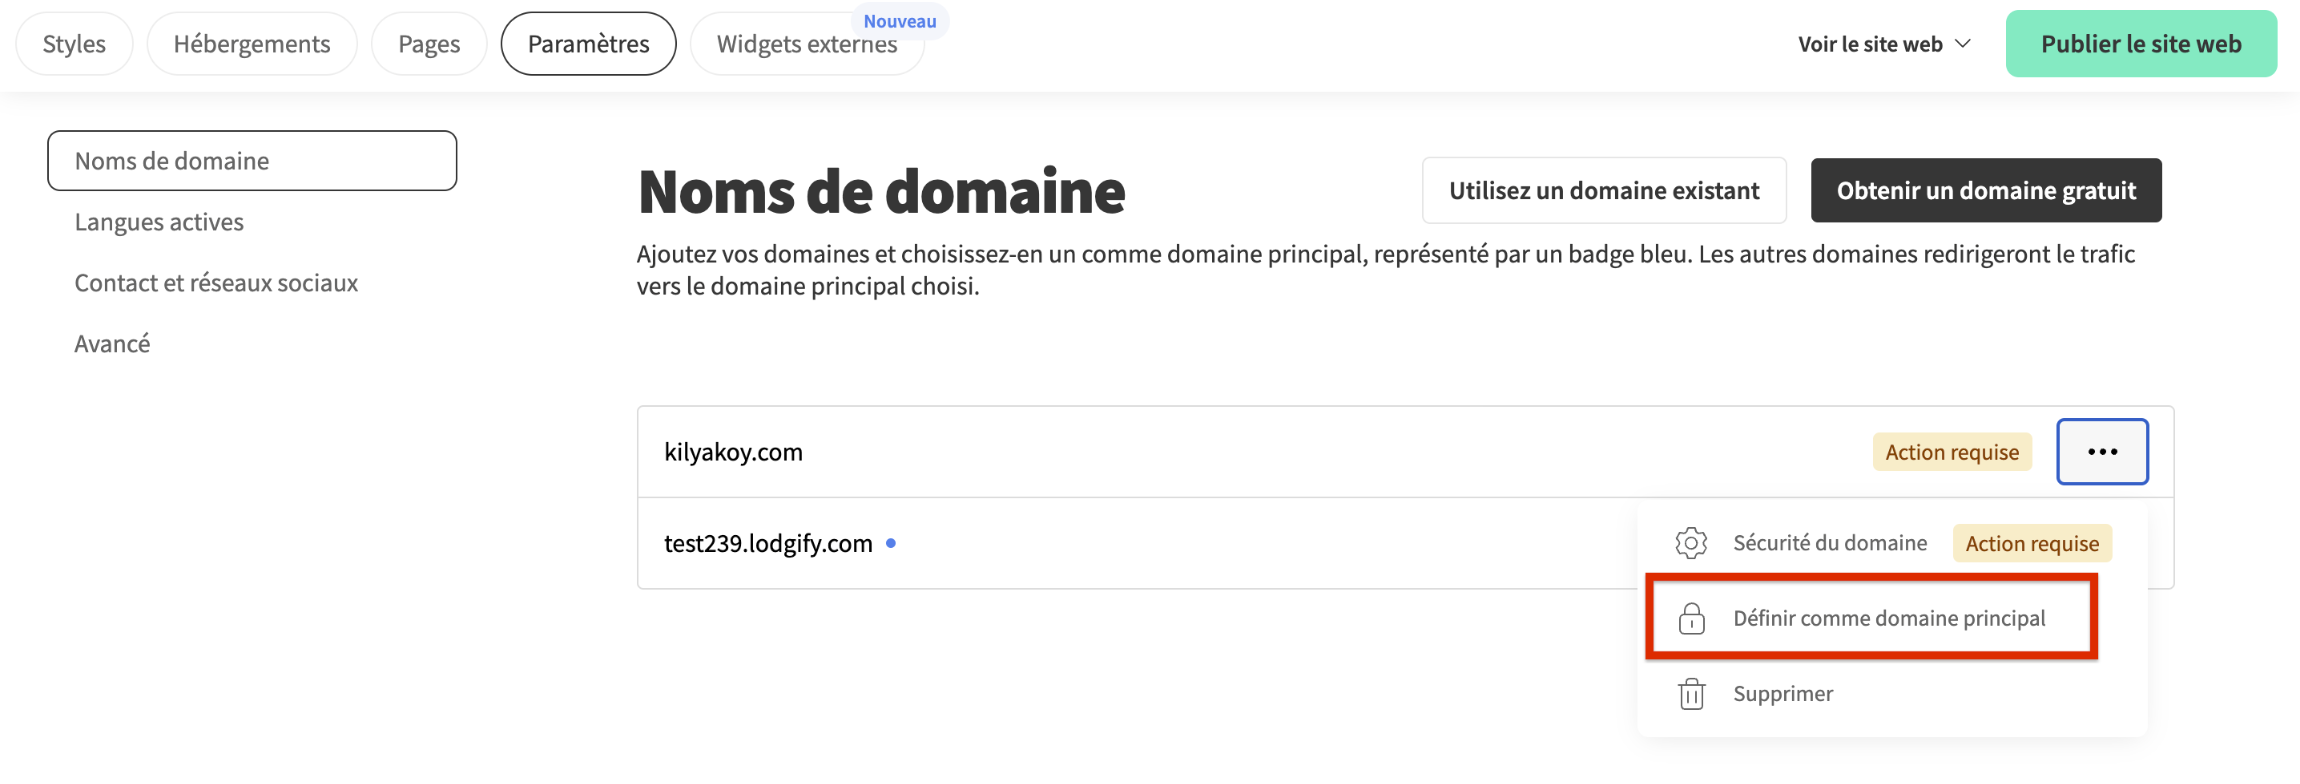Expand the Voir le site web chevron
This screenshot has height=784, width=2300.
click(x=1963, y=44)
